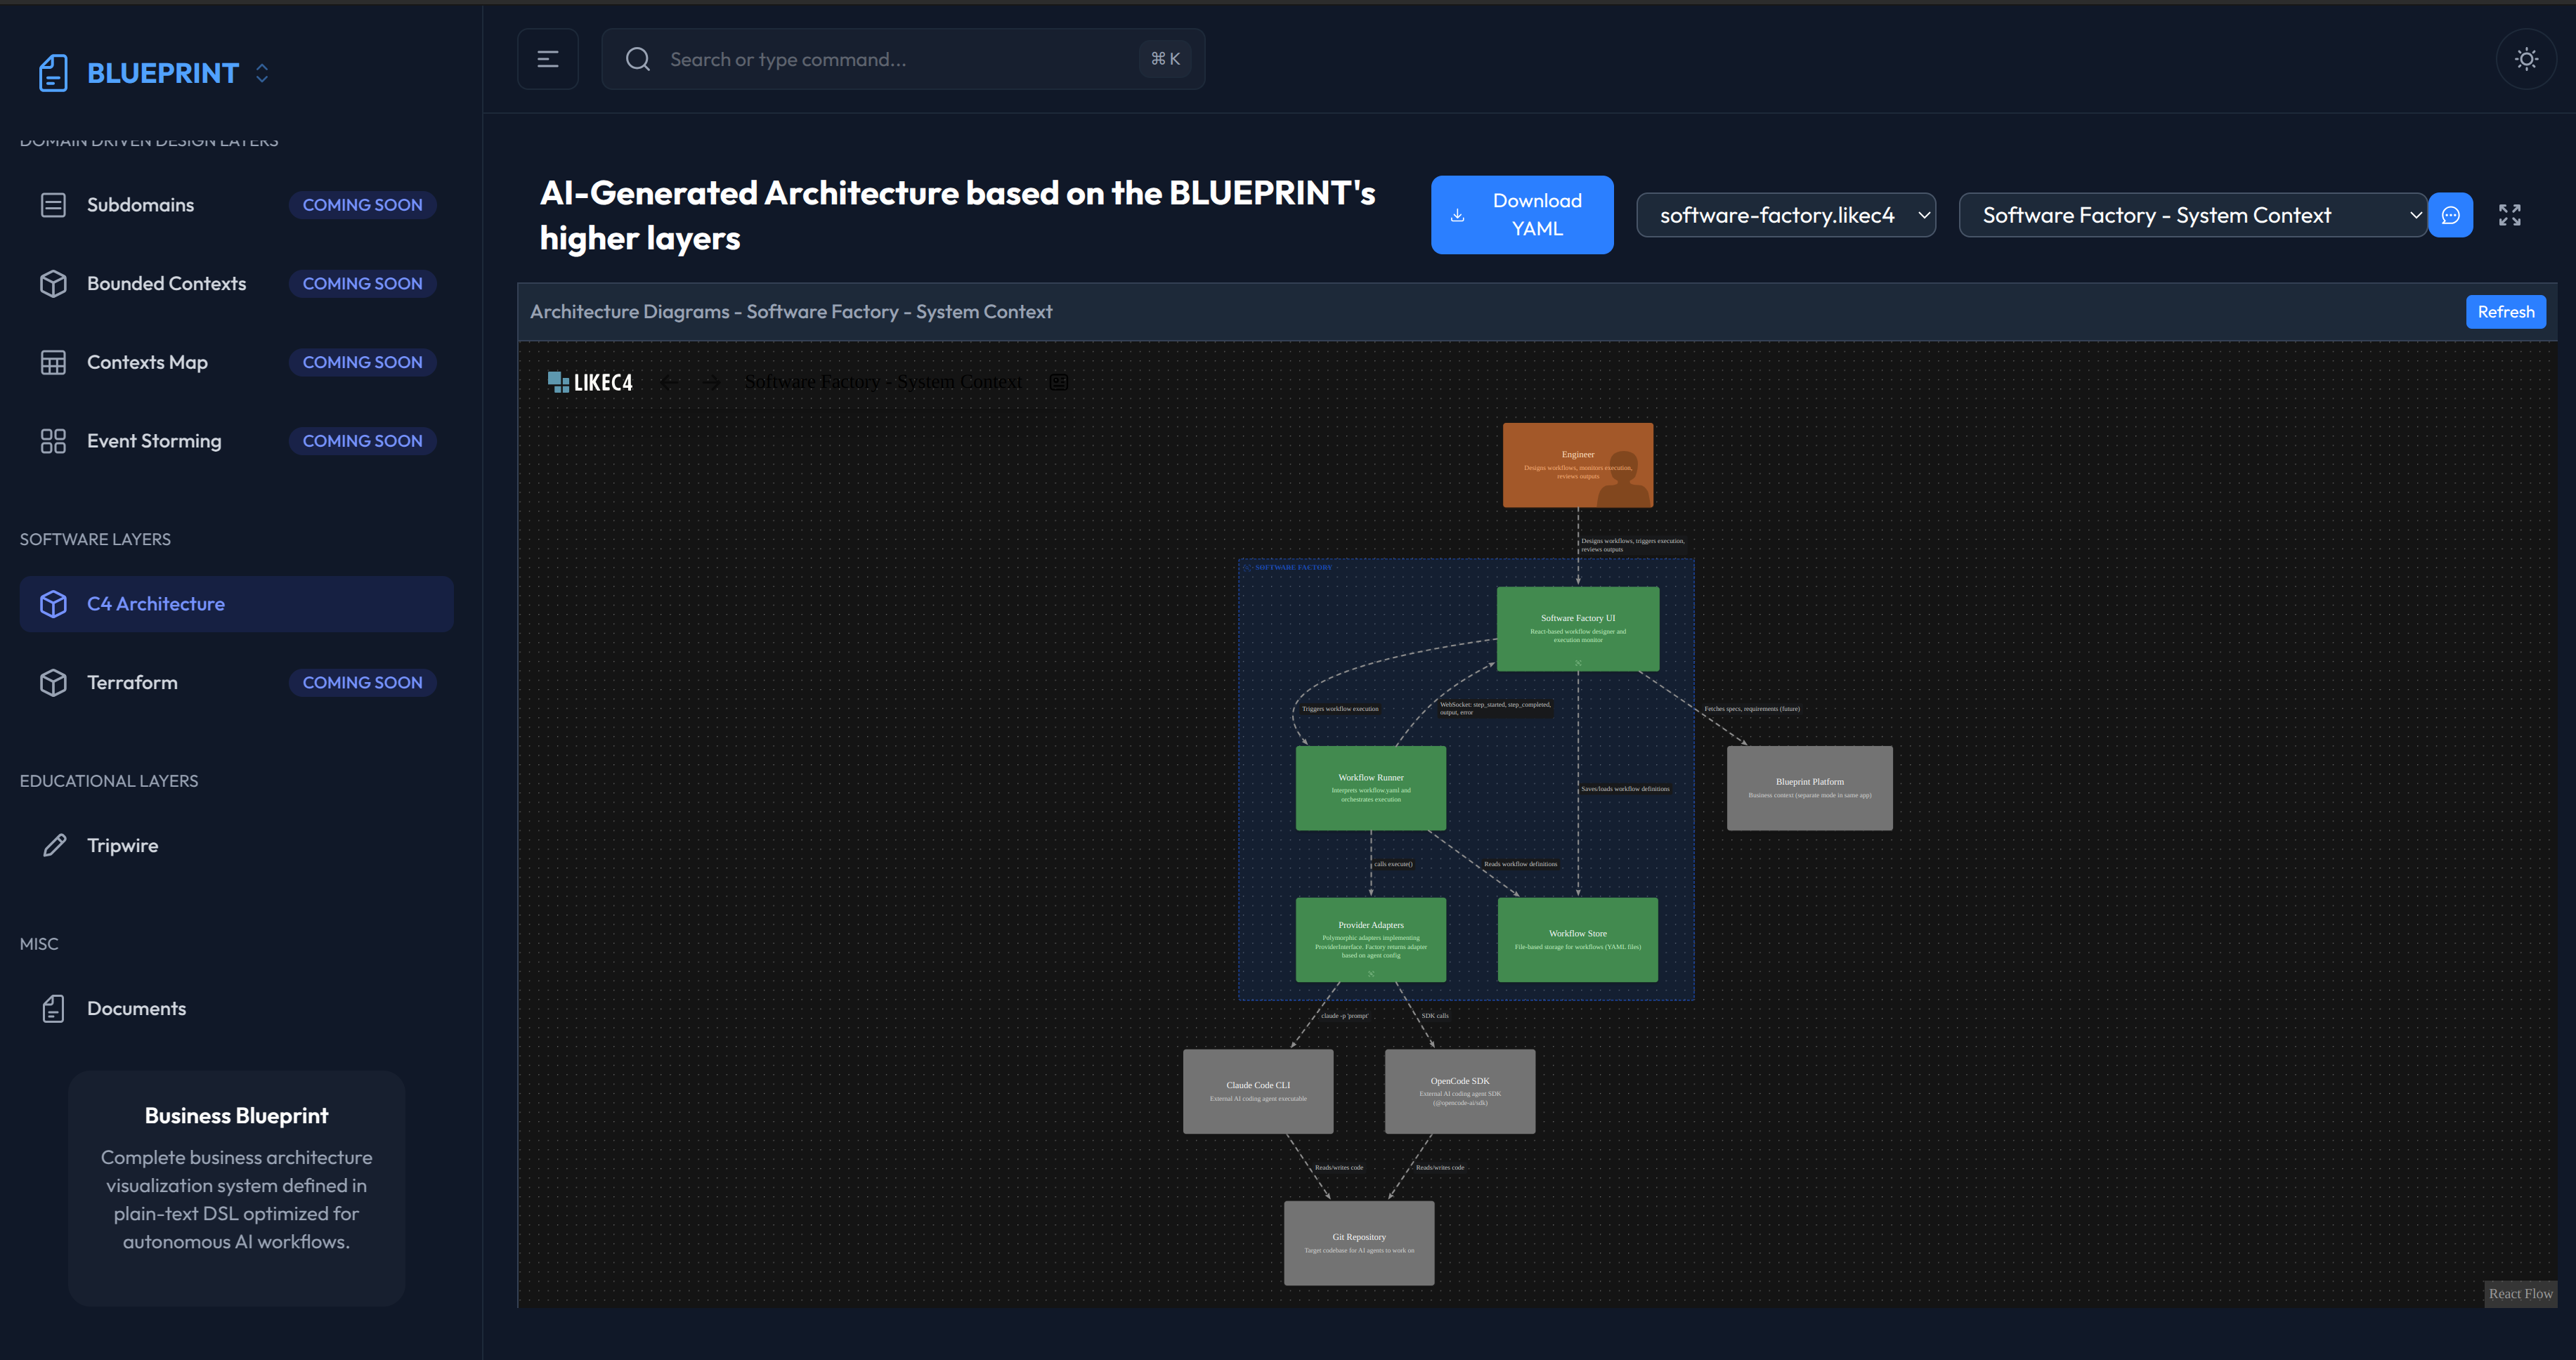Viewport: 2576px width, 1360px height.
Task: Open the System Context view dropdown
Action: pyautogui.click(x=2192, y=215)
